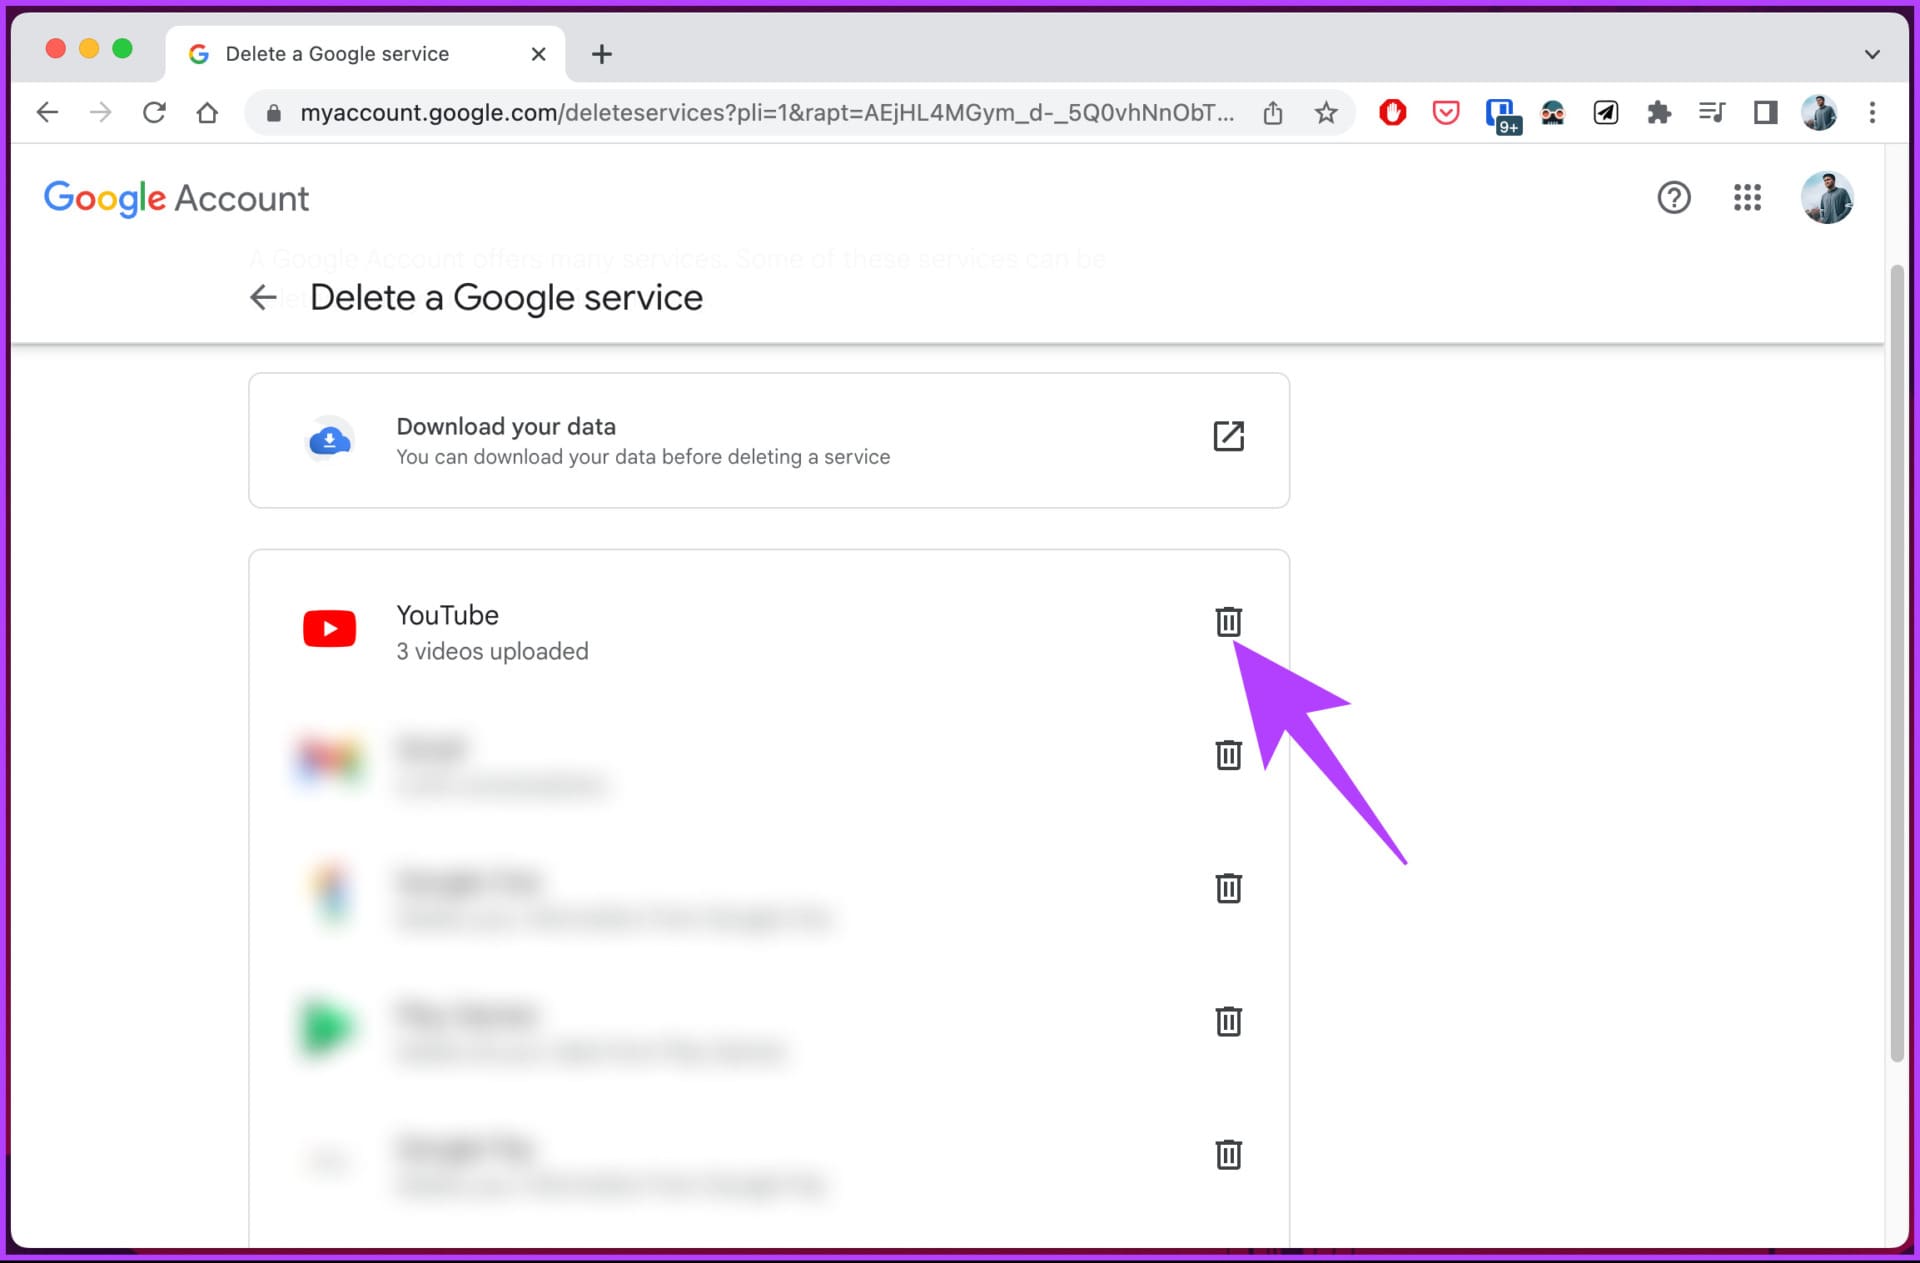Open the extension with 9+ badge
This screenshot has height=1263, width=1920.
point(1501,115)
